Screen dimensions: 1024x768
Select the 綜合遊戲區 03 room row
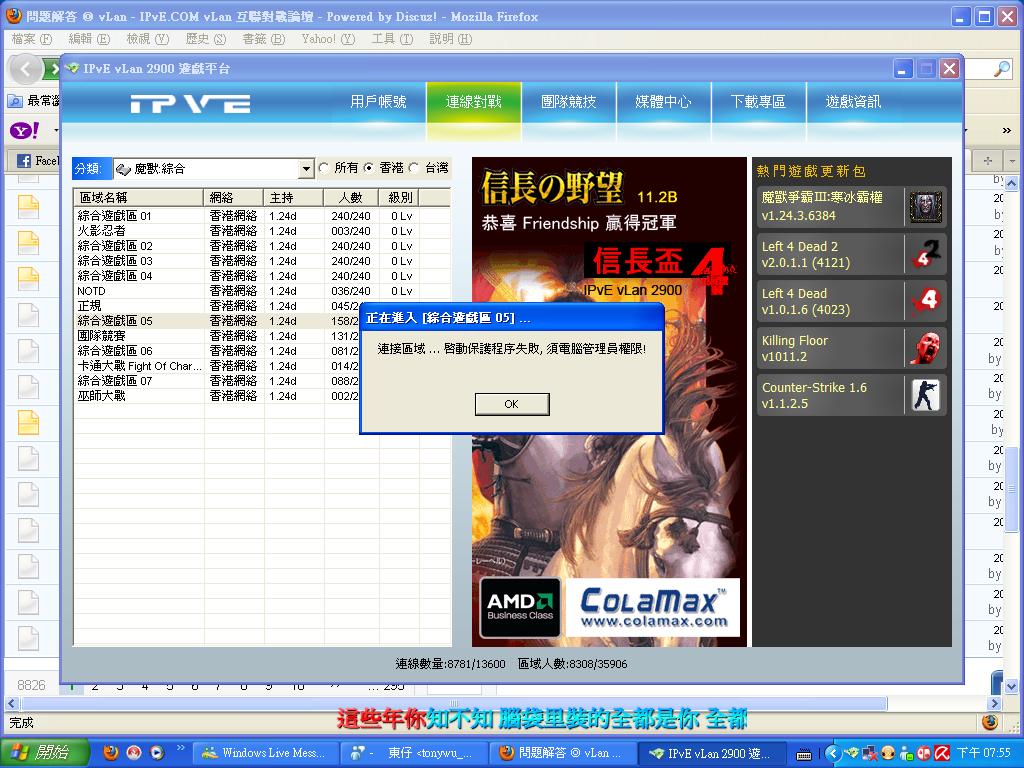coord(261,261)
